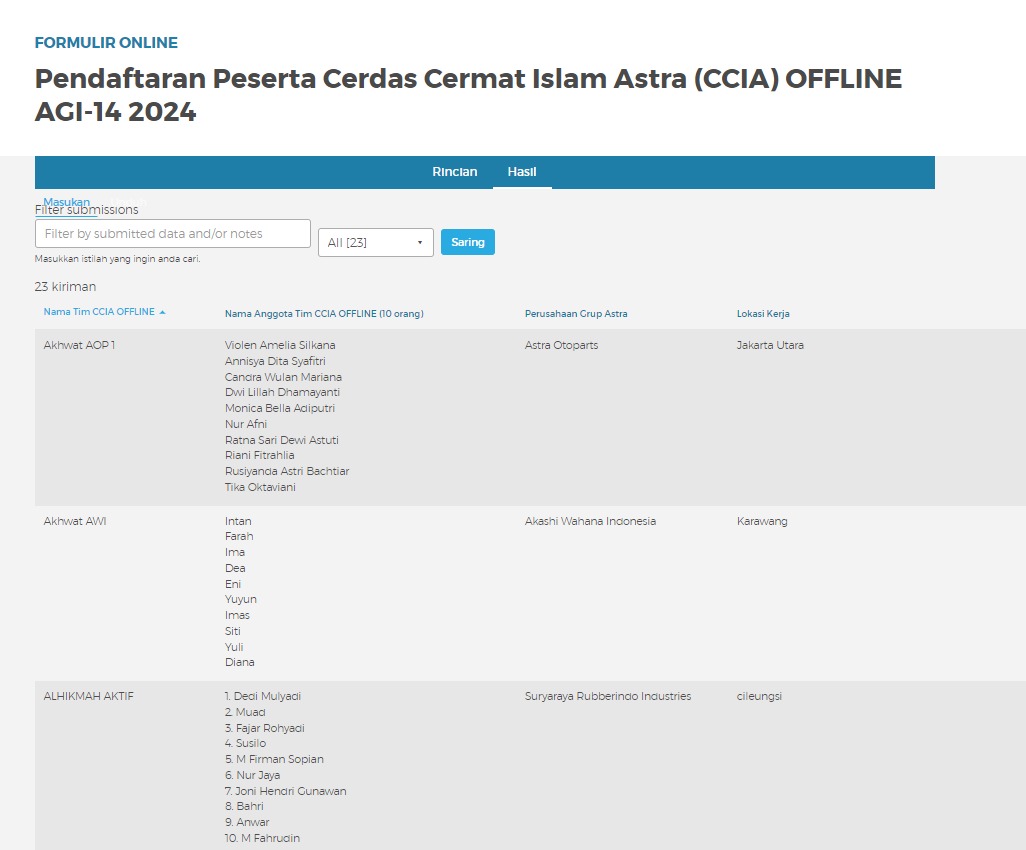The width and height of the screenshot is (1026, 850).
Task: Select the Akhwat AWI team entry
Action: tap(75, 521)
